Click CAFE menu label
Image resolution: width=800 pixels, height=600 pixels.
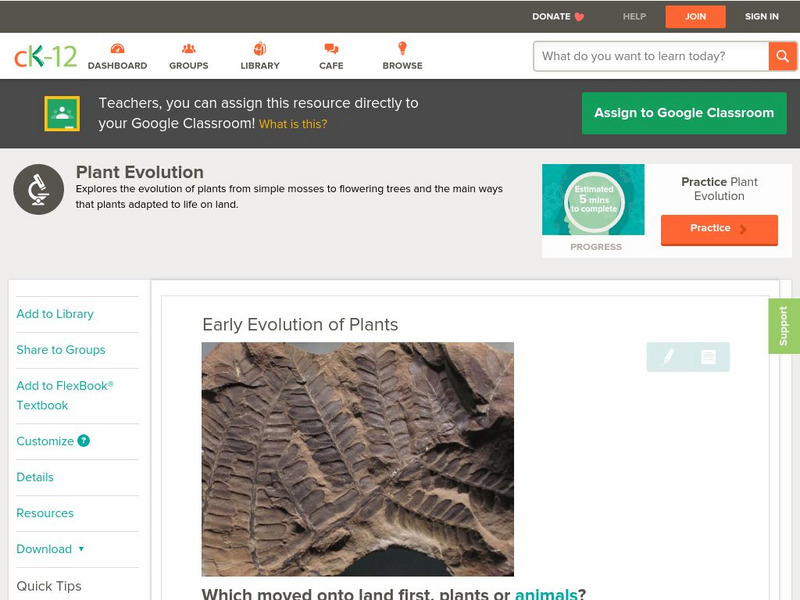click(x=331, y=66)
